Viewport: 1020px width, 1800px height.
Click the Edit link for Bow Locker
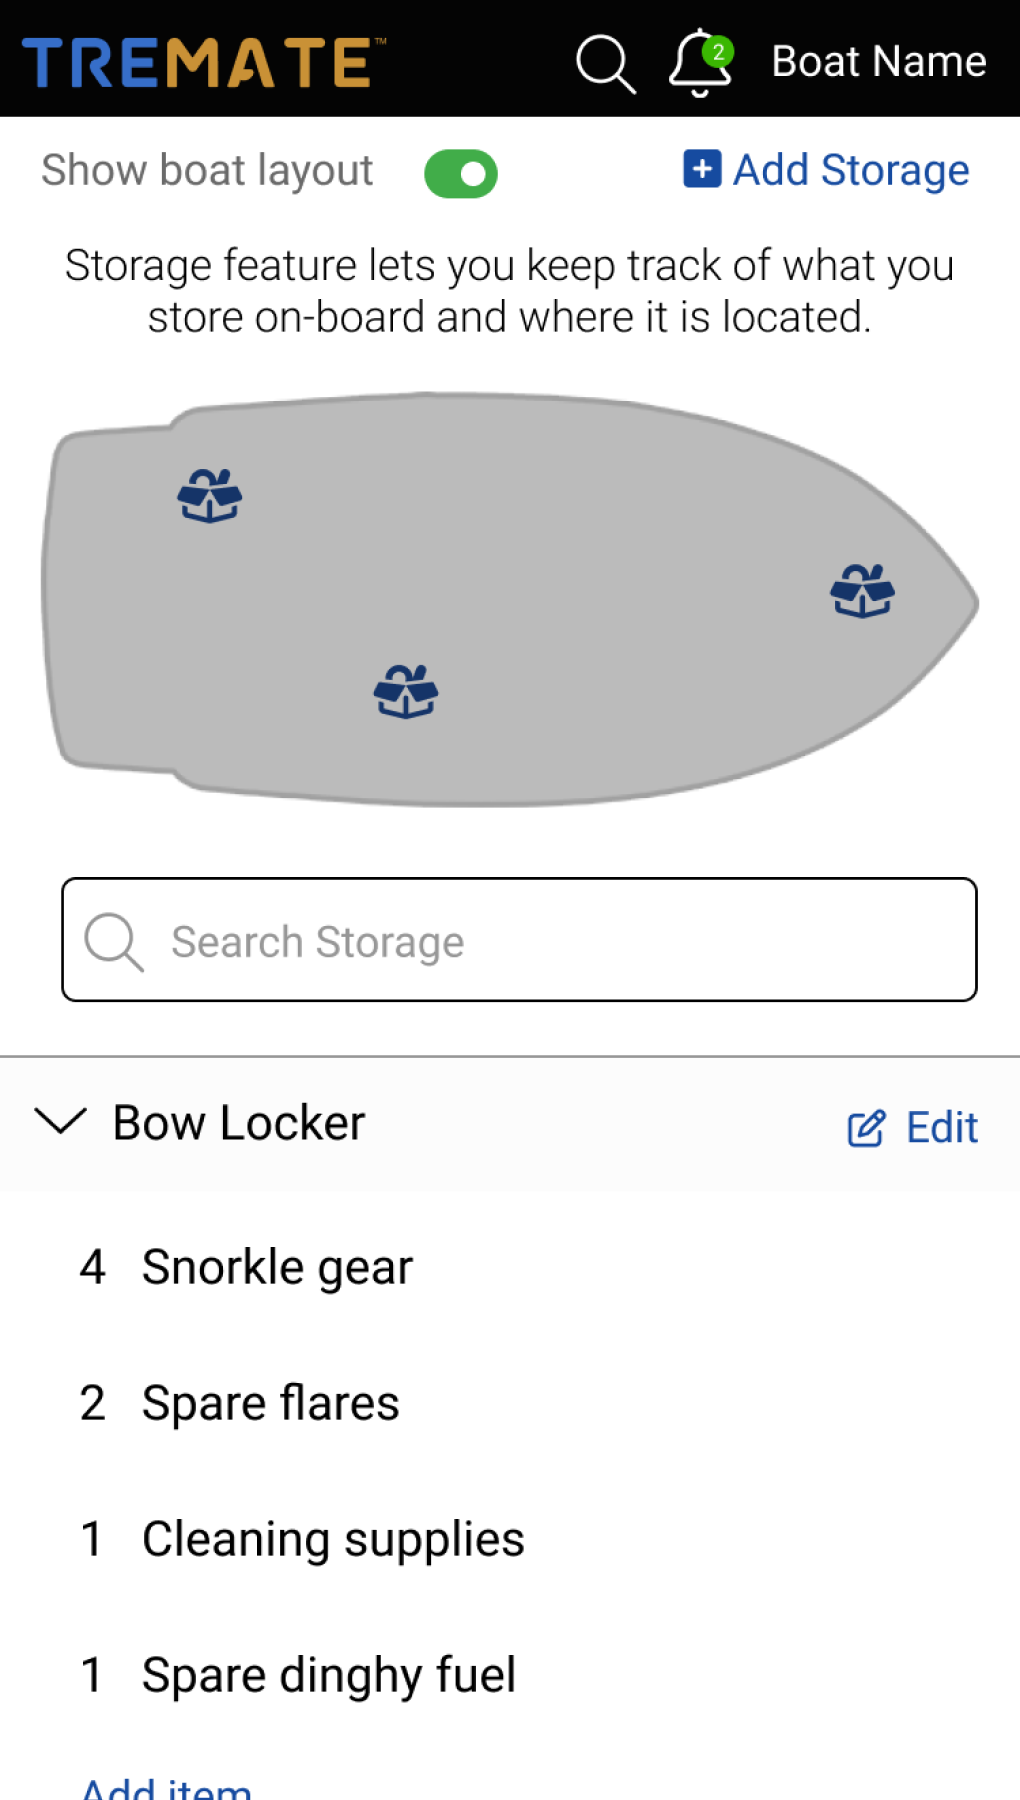tap(941, 1128)
